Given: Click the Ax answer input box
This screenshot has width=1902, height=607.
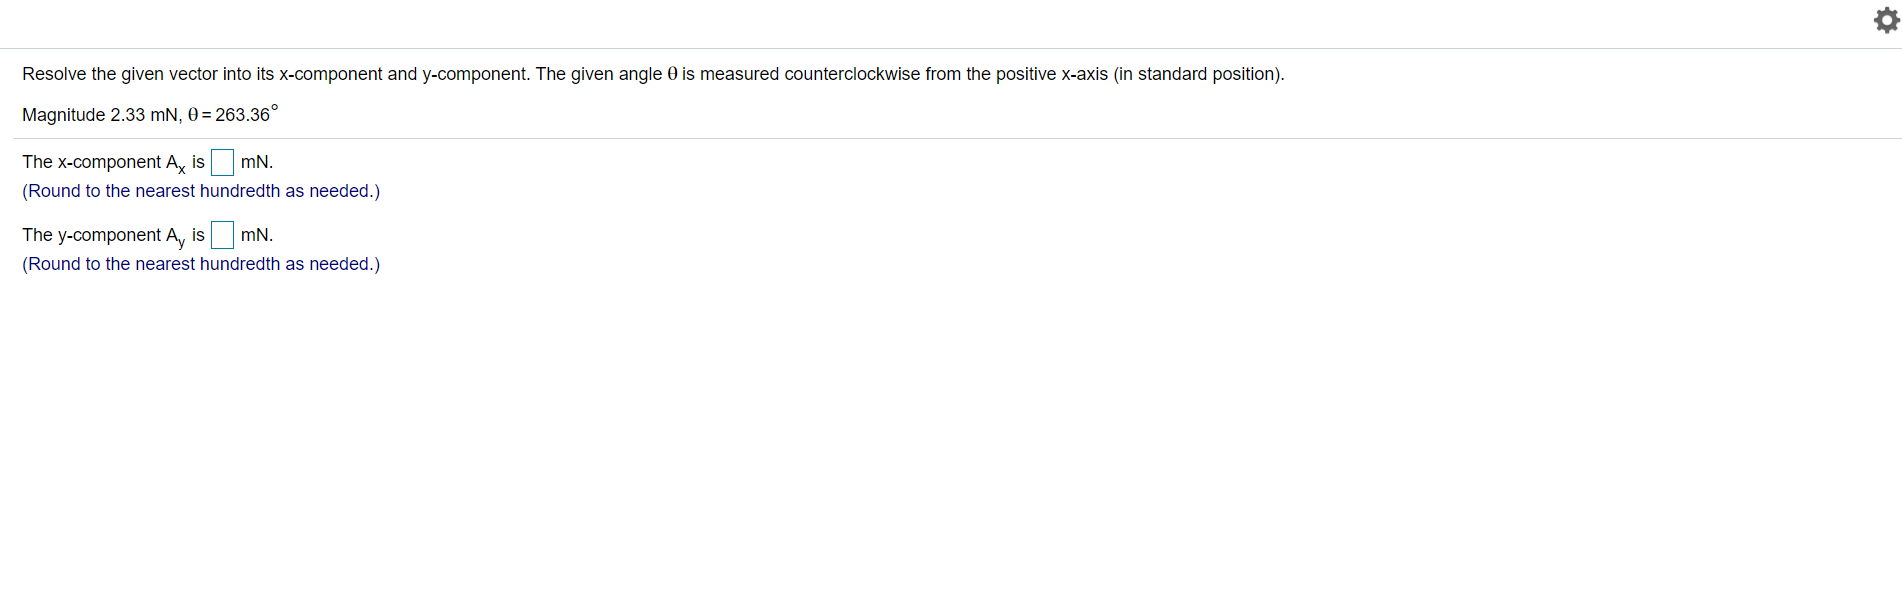Looking at the screenshot, I should [x=222, y=161].
